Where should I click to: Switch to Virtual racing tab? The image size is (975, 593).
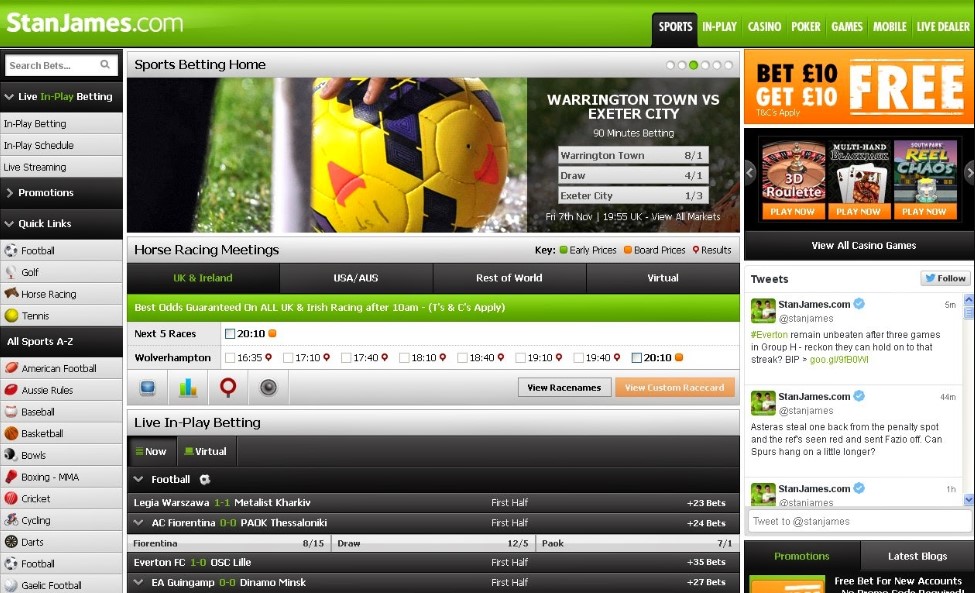(663, 278)
